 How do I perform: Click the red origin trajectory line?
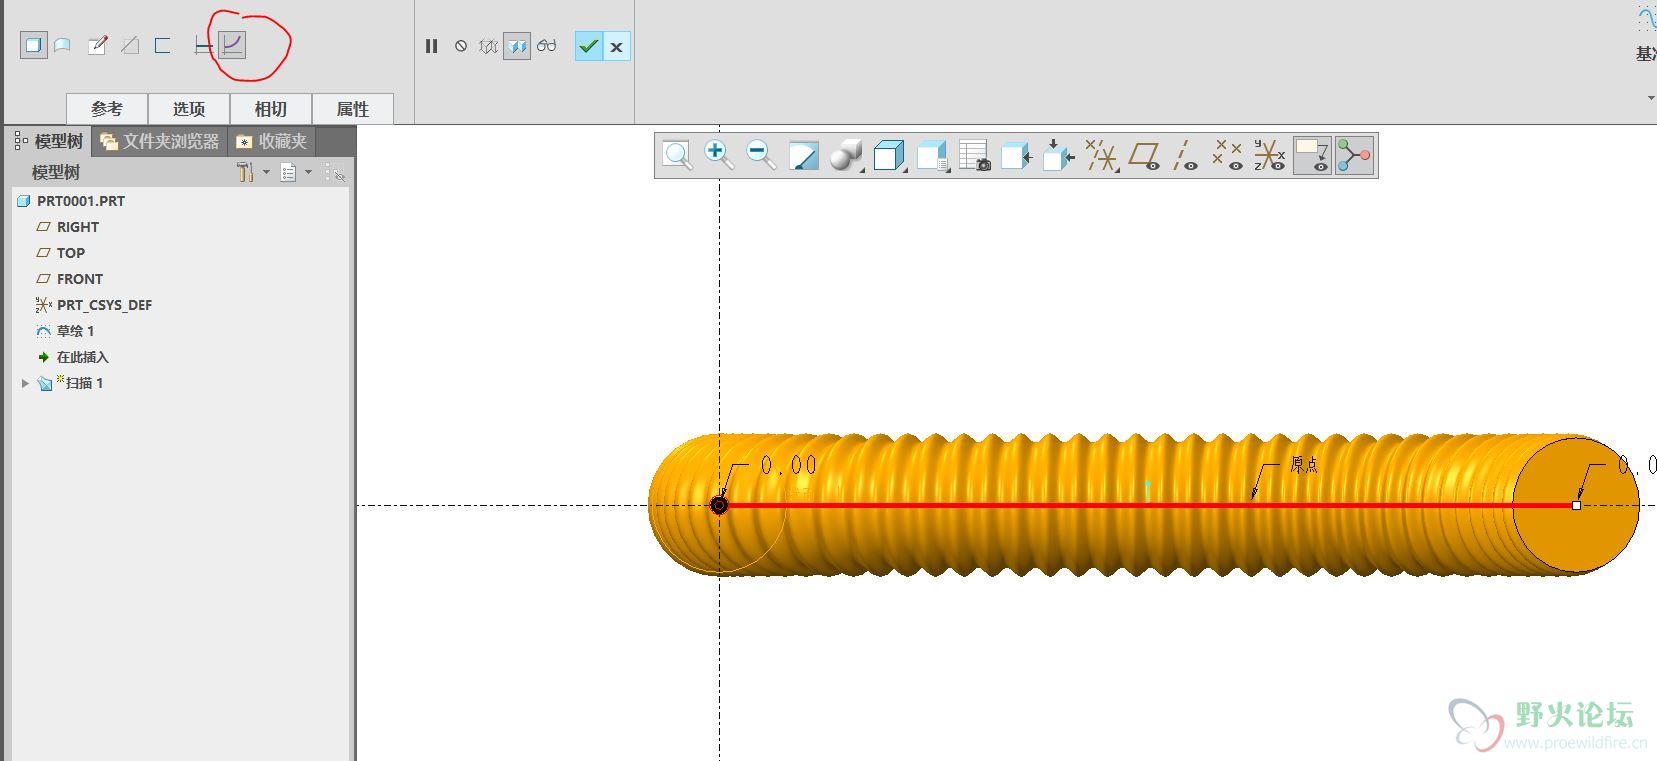click(x=1147, y=505)
